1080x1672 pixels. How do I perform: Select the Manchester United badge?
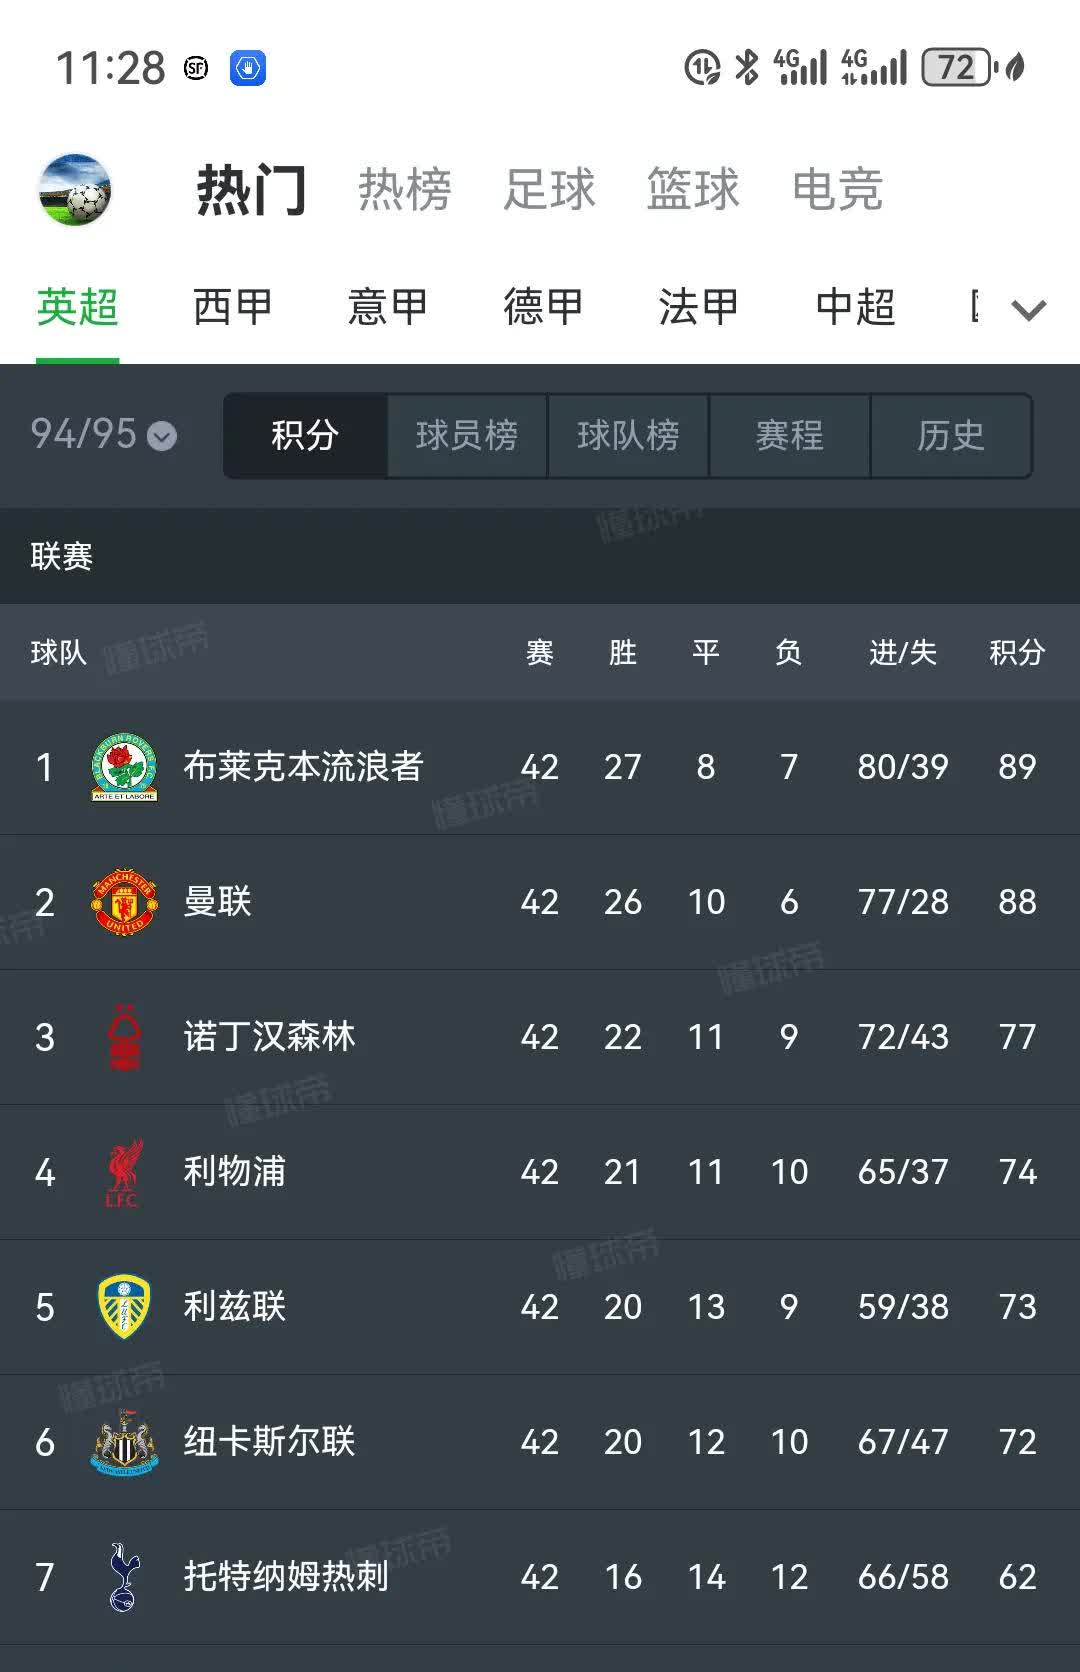tap(124, 901)
